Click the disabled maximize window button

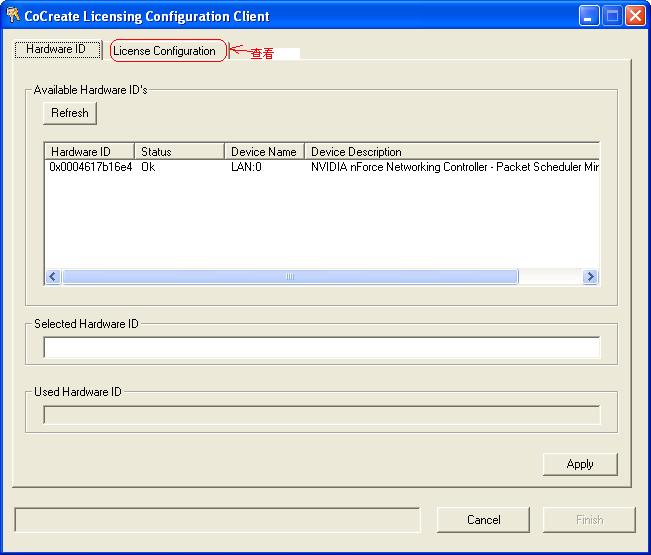click(x=612, y=16)
